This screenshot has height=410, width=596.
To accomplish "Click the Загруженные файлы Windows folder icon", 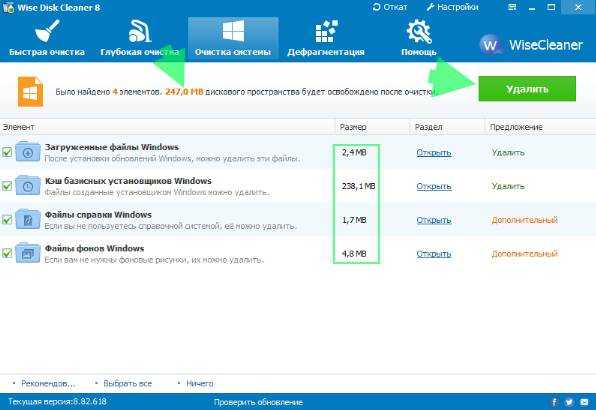I will click(x=28, y=151).
